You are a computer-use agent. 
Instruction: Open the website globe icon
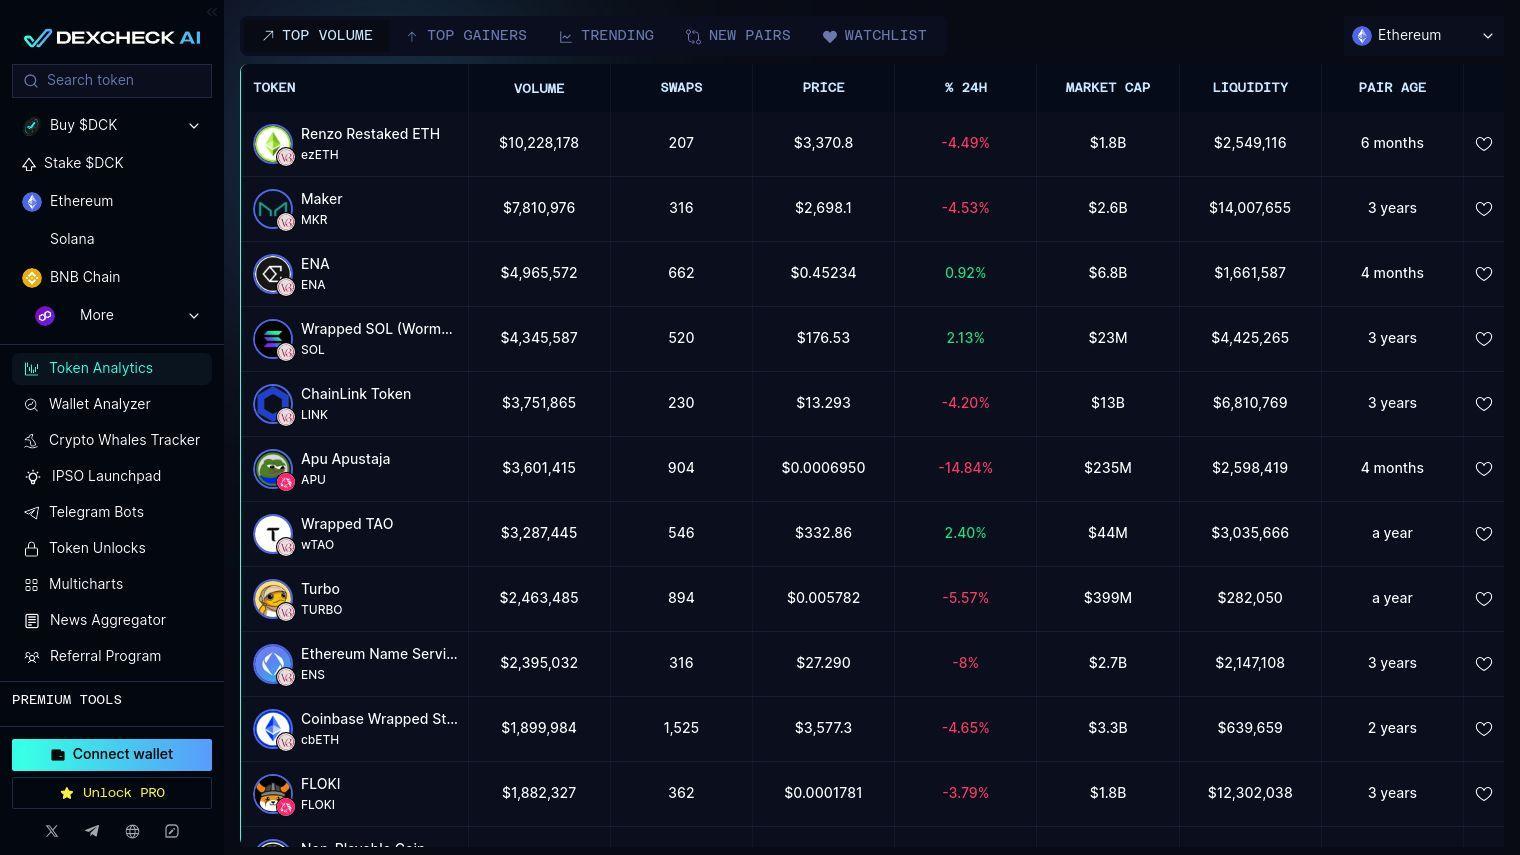pos(132,831)
